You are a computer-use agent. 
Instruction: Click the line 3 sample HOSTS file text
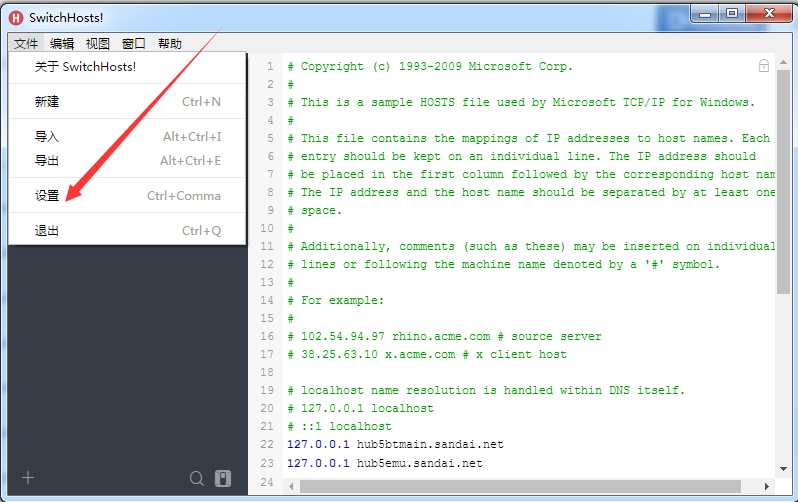click(521, 102)
